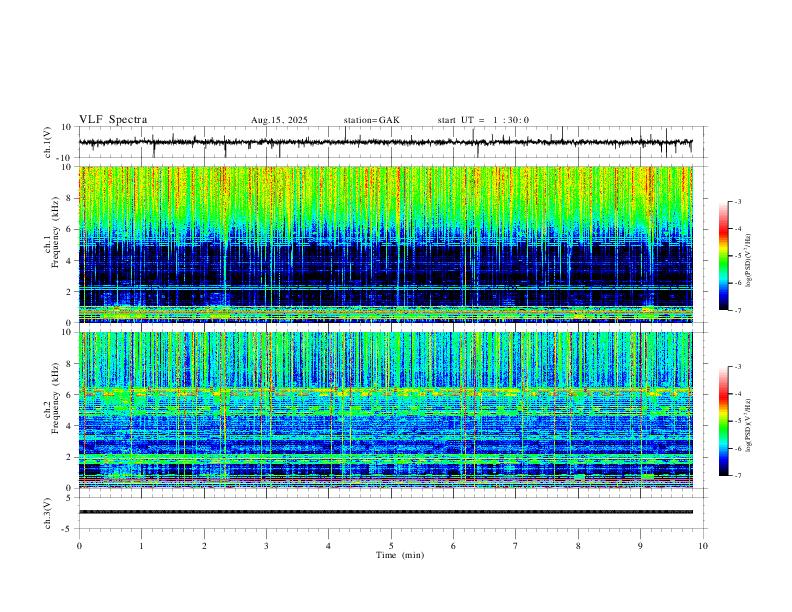Click the ch.2 PSD color bar
Image resolution: width=792 pixels, height=612 pixels.
point(724,421)
